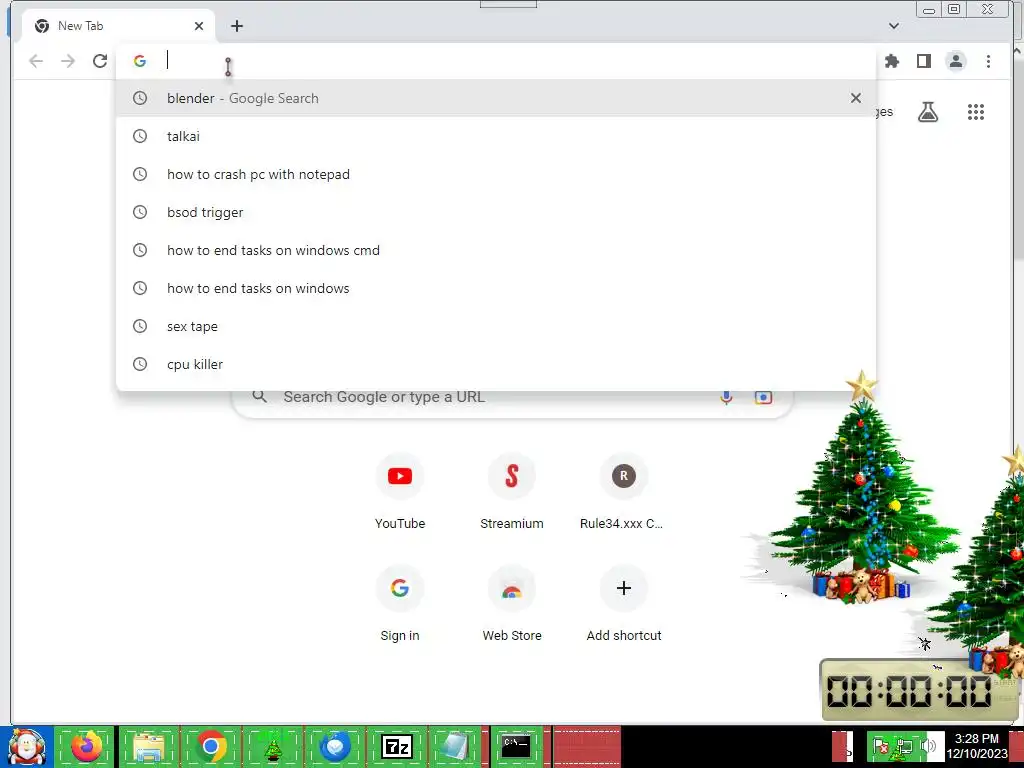Open the Google apps grid
This screenshot has height=768, width=1024.
976,112
